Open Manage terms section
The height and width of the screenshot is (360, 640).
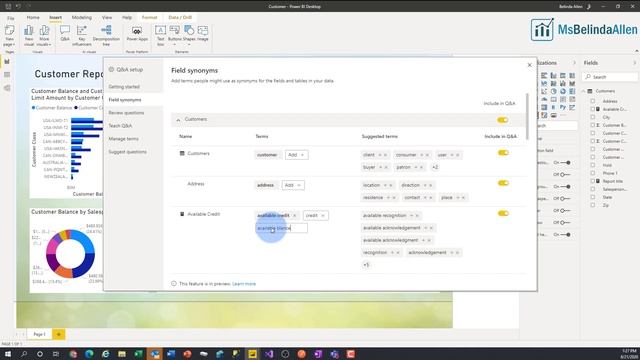pyautogui.click(x=123, y=139)
